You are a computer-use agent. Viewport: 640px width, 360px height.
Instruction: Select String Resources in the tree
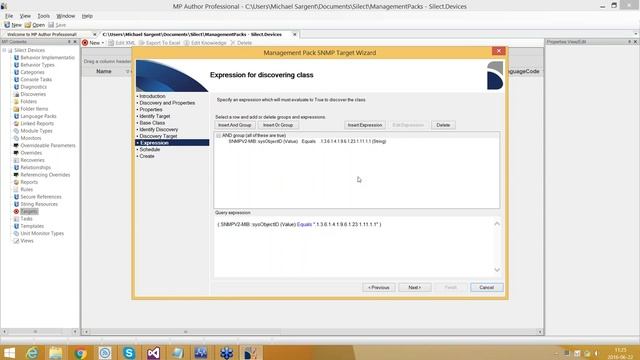[39, 204]
